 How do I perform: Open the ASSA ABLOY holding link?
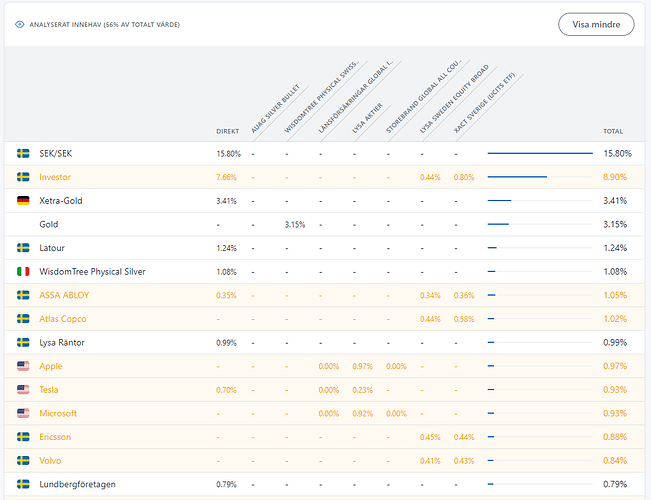(x=64, y=295)
